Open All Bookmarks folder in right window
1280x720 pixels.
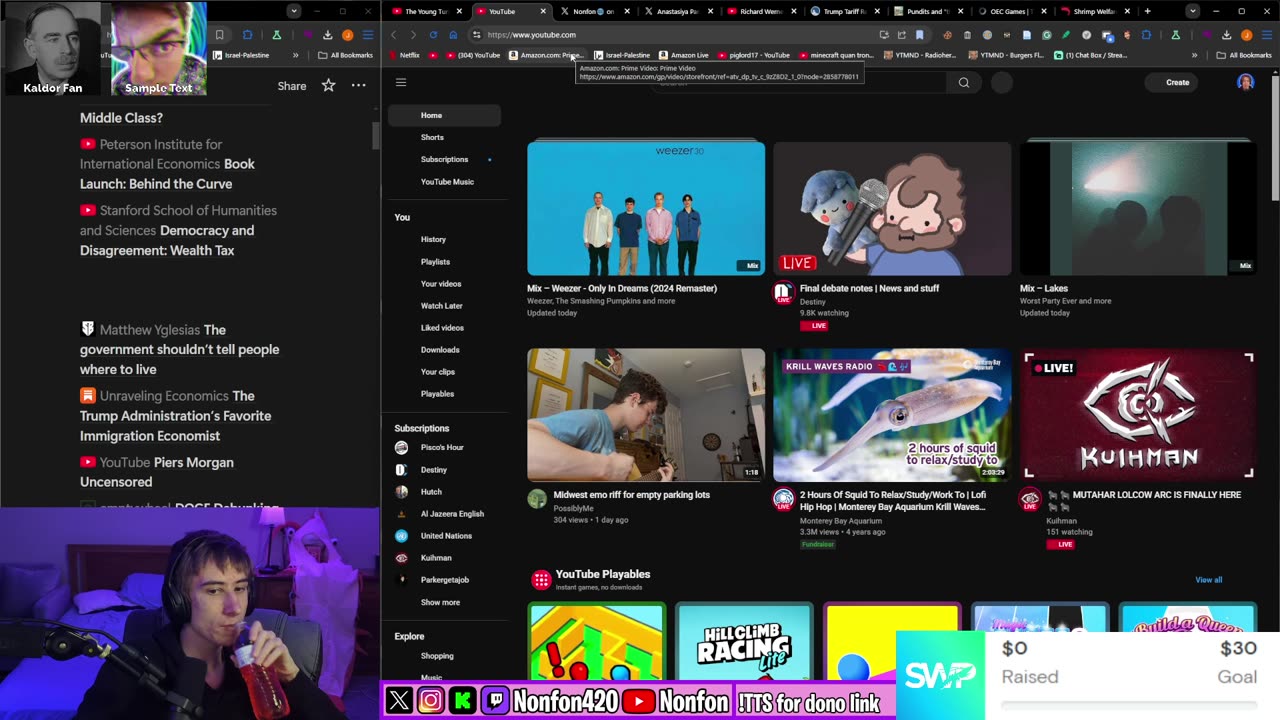point(1244,55)
